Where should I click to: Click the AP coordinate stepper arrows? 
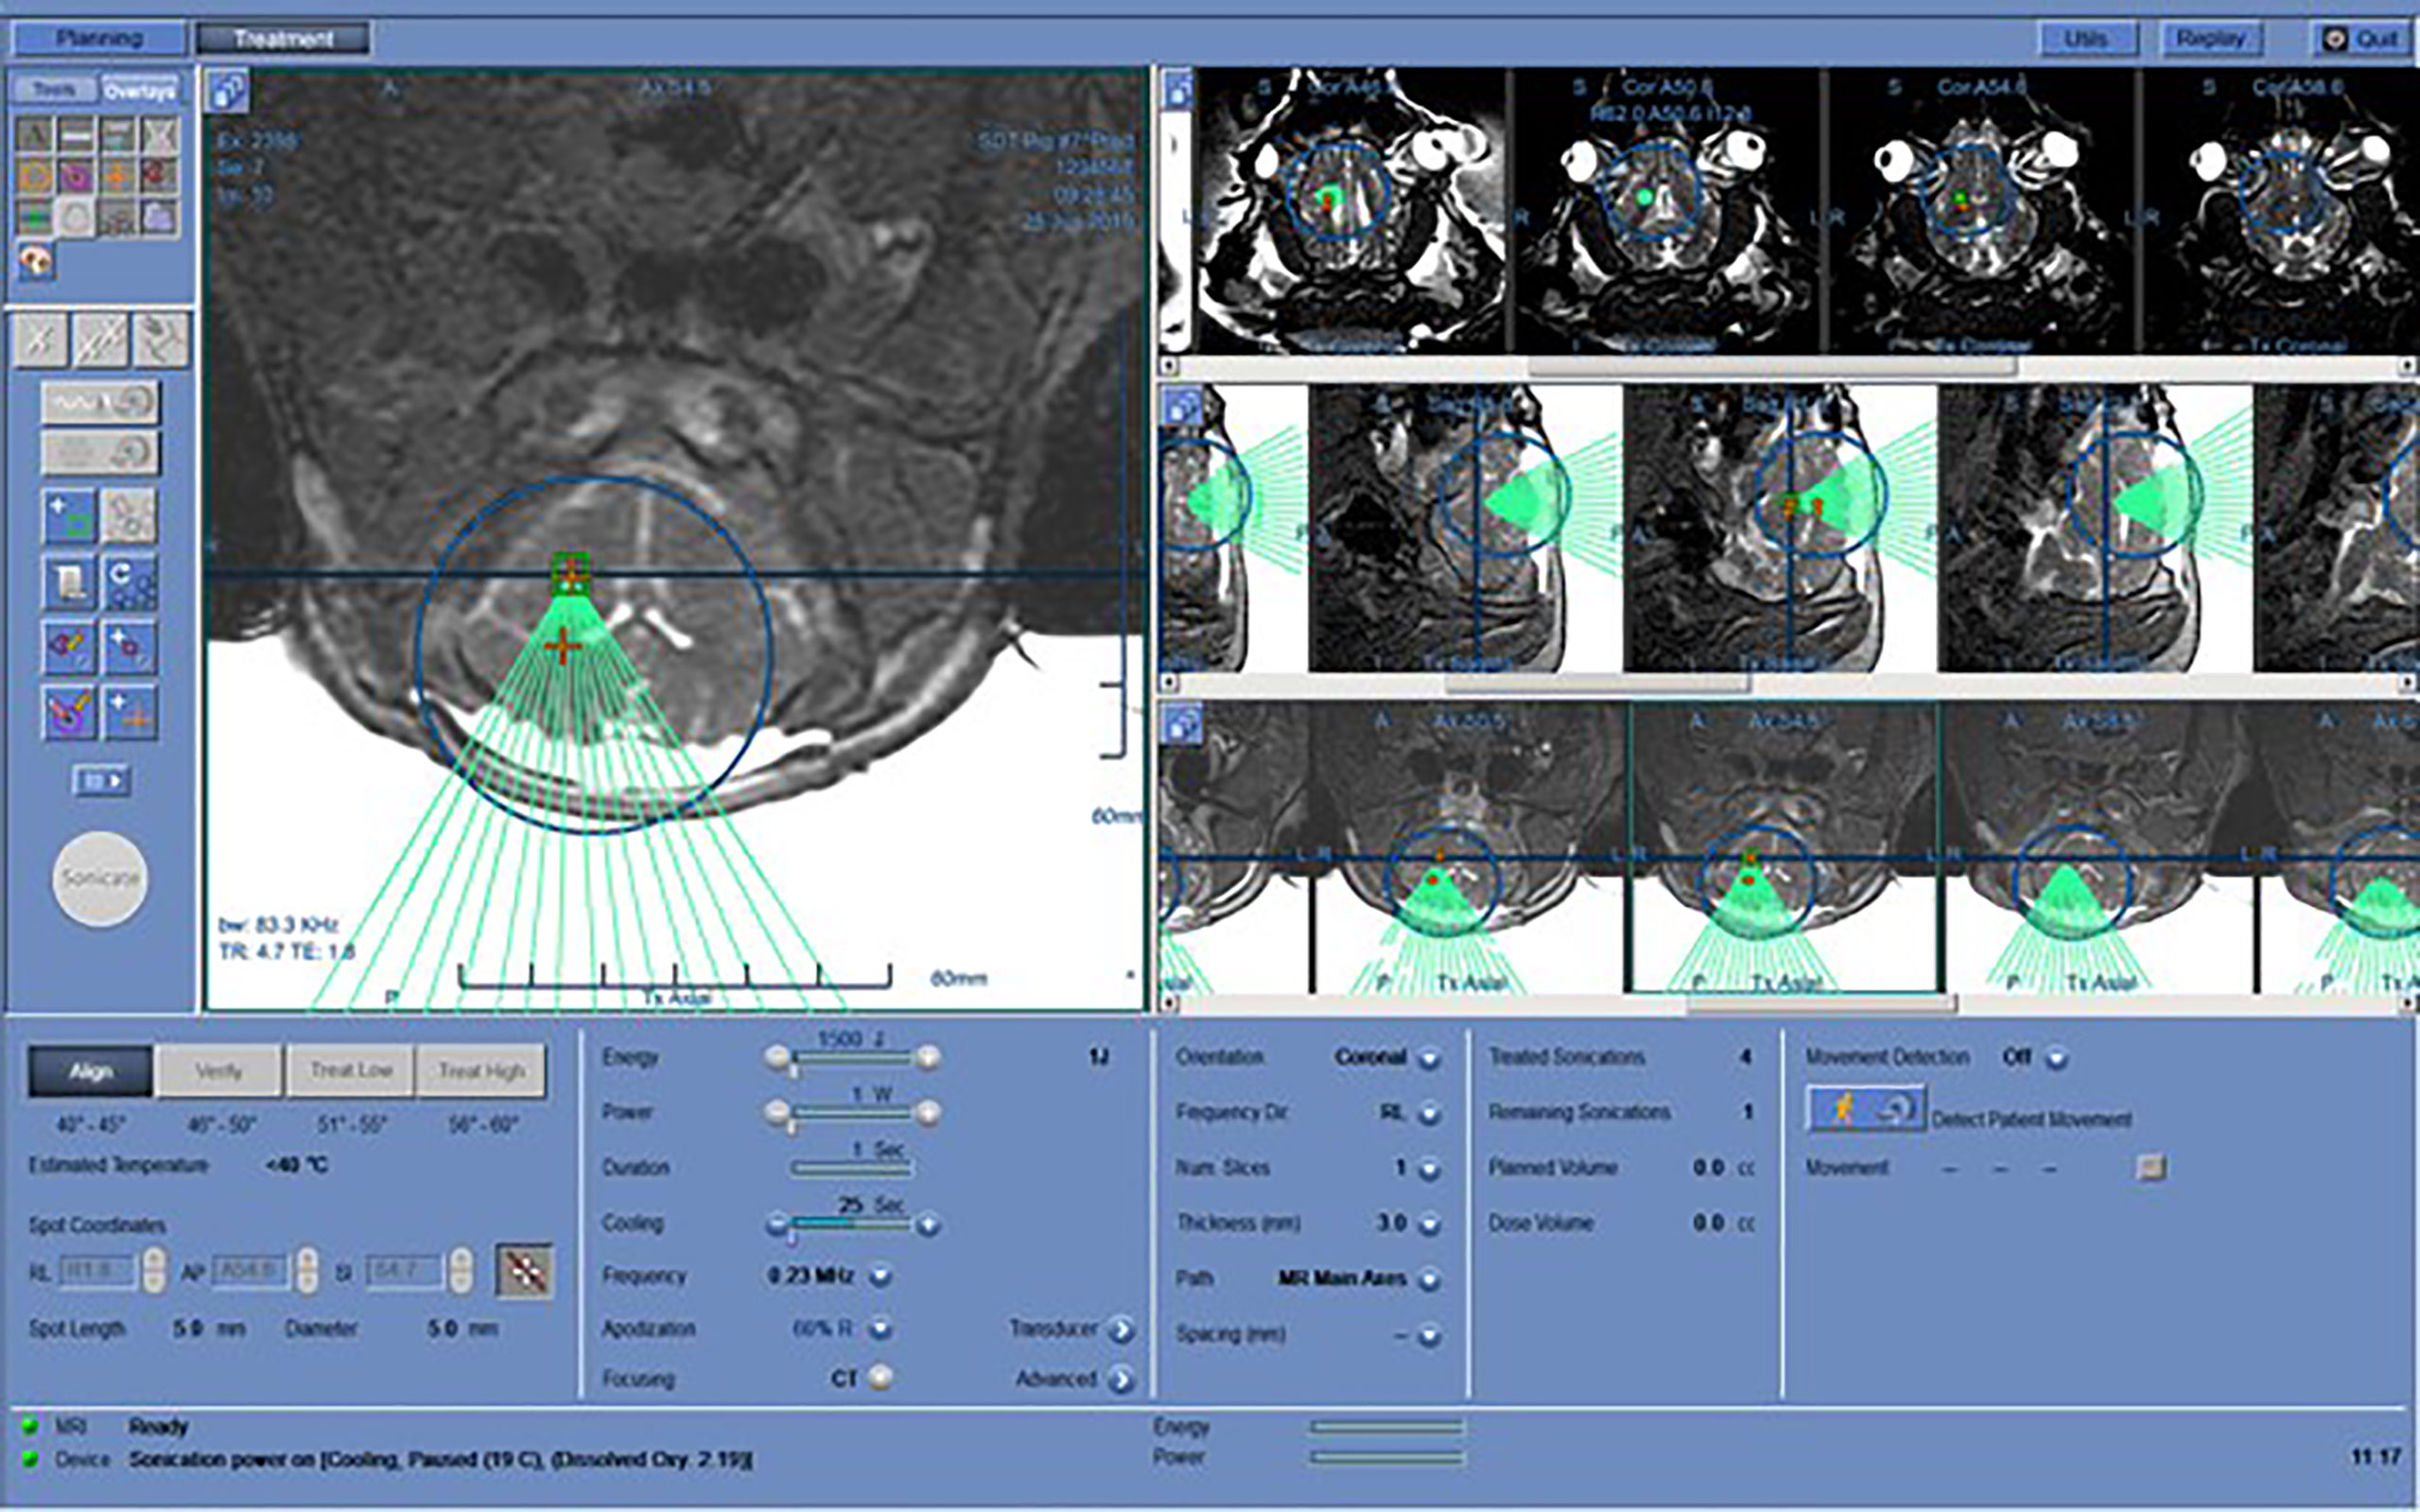pos(308,1271)
